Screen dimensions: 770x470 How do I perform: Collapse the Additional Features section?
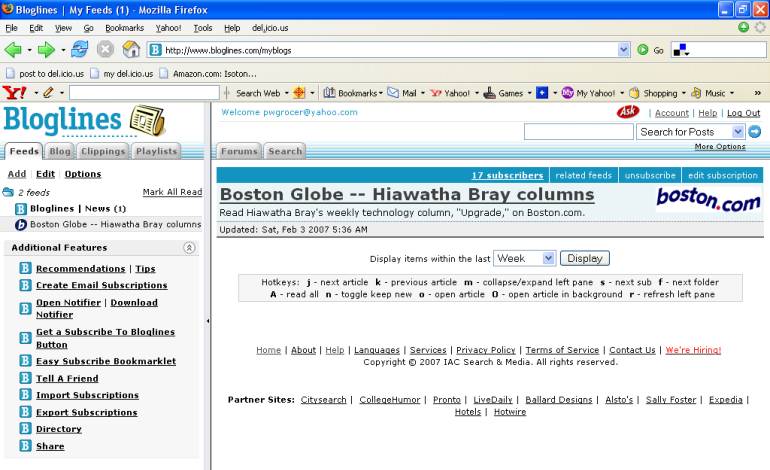189,248
